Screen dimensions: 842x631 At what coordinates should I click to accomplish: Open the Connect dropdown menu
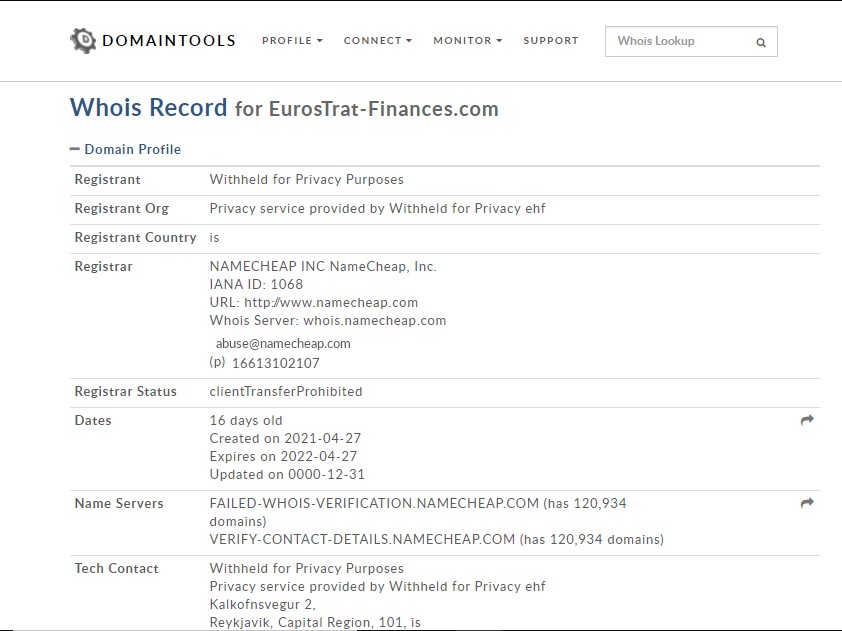tap(377, 41)
